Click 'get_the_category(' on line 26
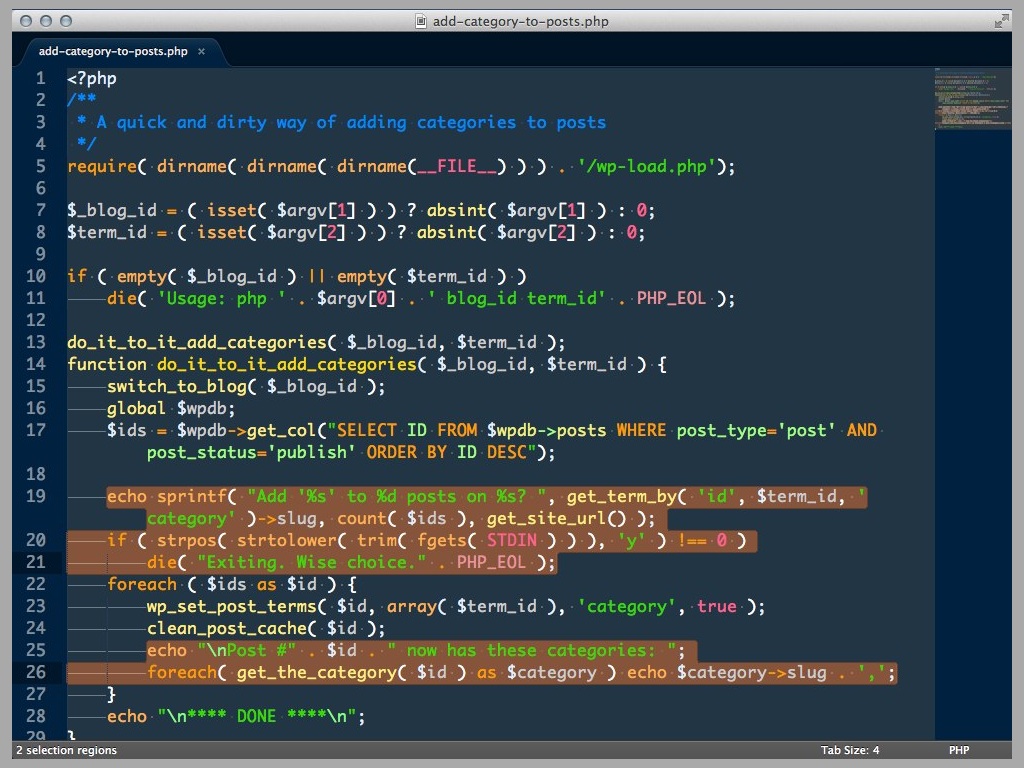1024x768 pixels. tap(321, 672)
